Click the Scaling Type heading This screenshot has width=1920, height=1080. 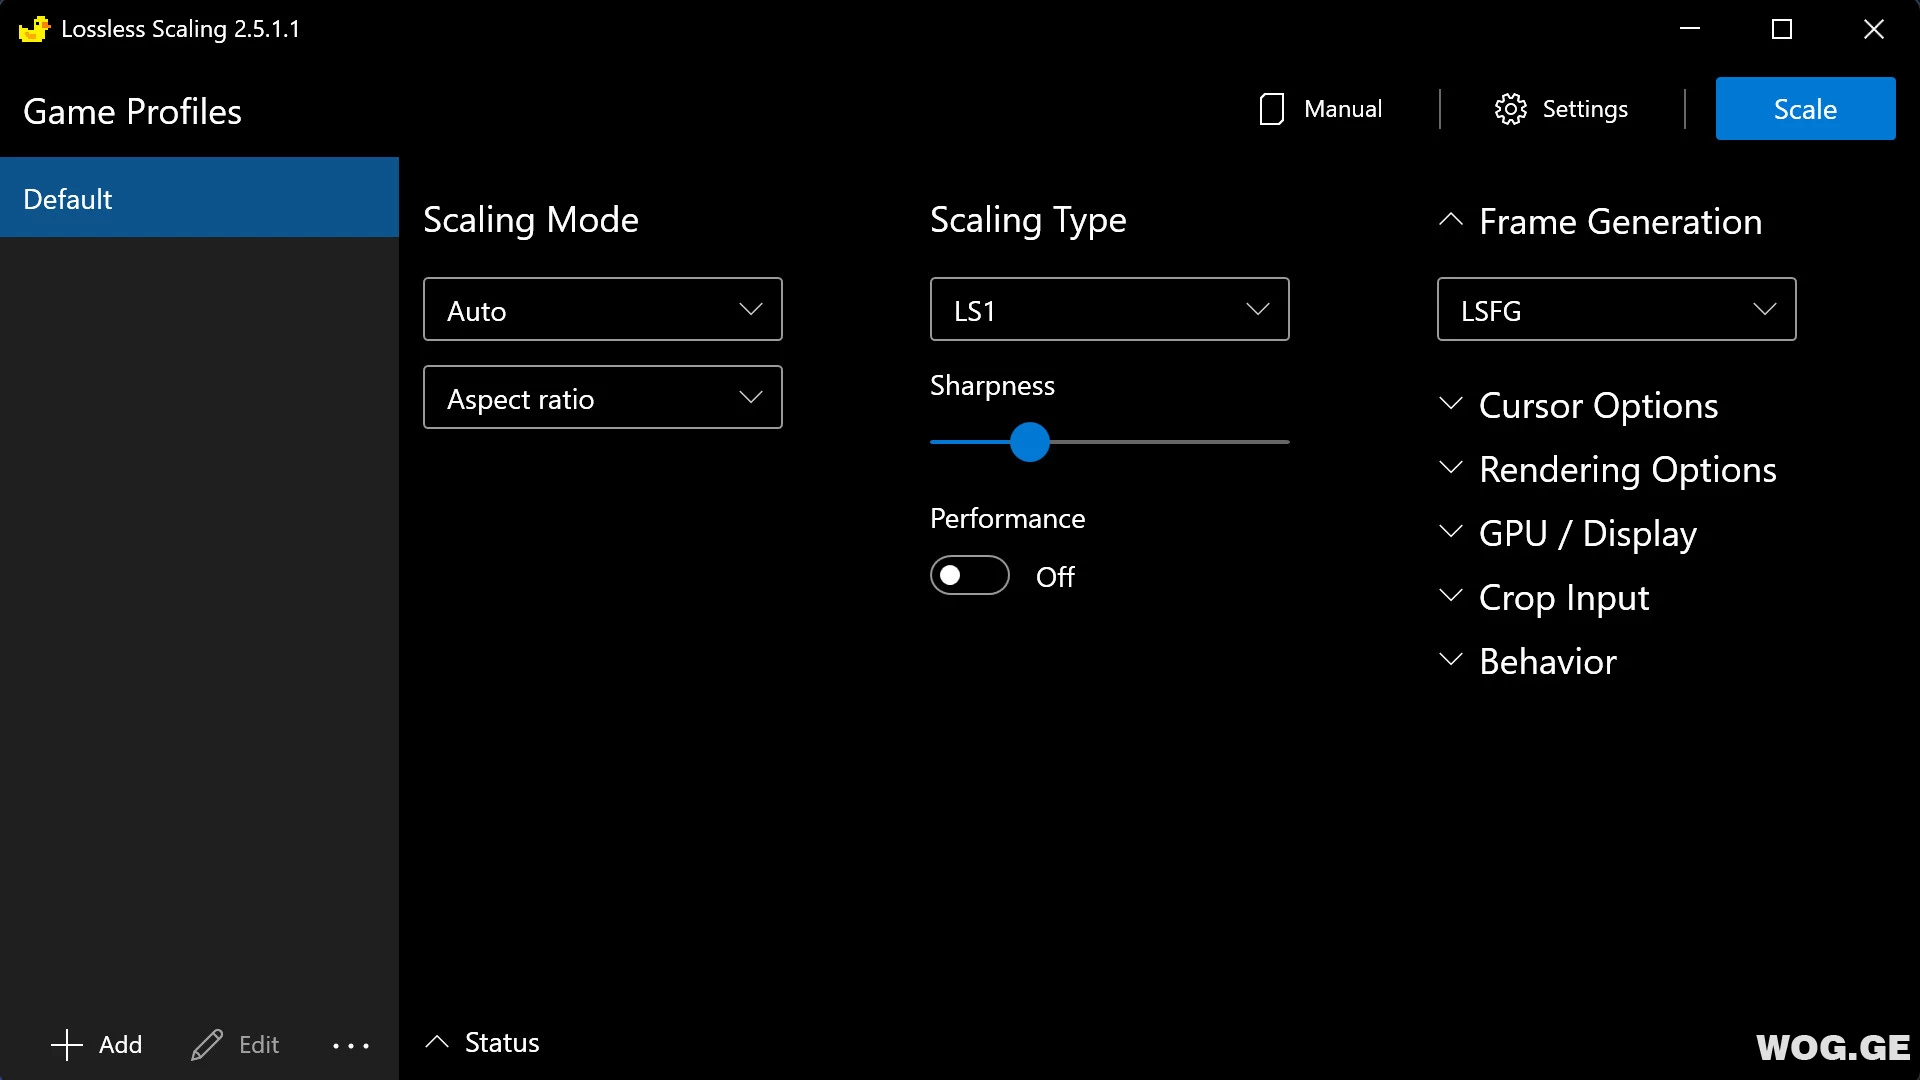coord(1028,219)
